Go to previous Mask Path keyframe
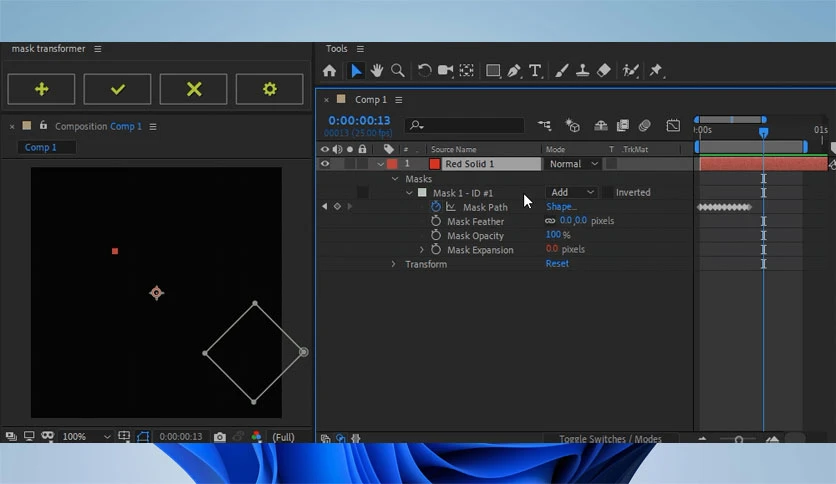 [x=325, y=207]
